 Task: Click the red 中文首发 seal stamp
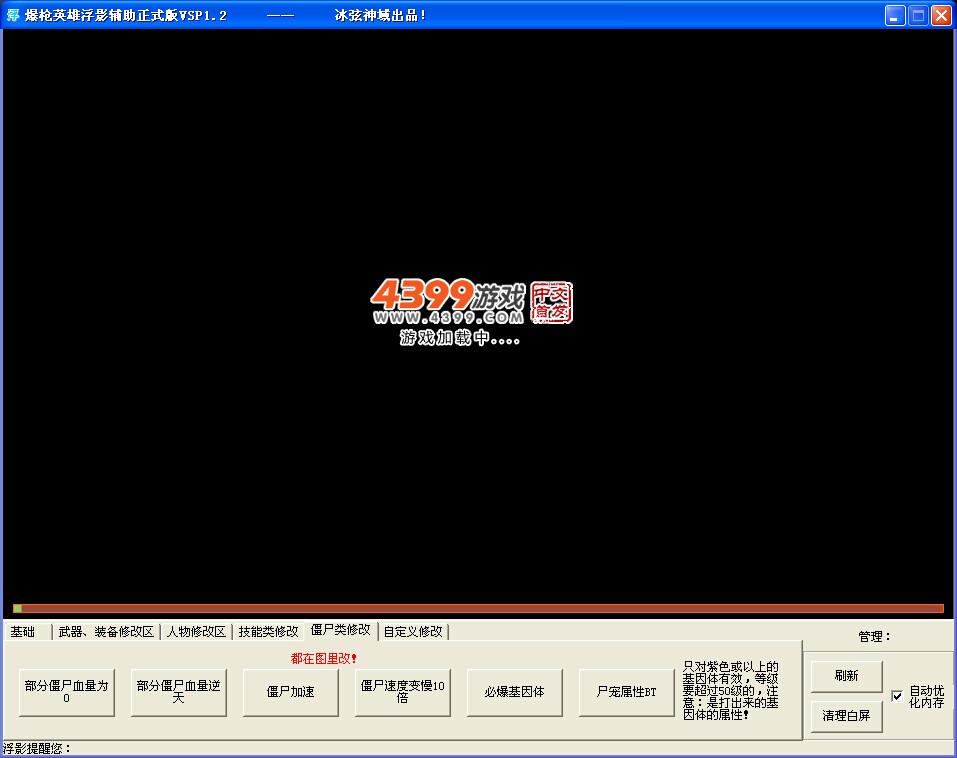click(551, 301)
